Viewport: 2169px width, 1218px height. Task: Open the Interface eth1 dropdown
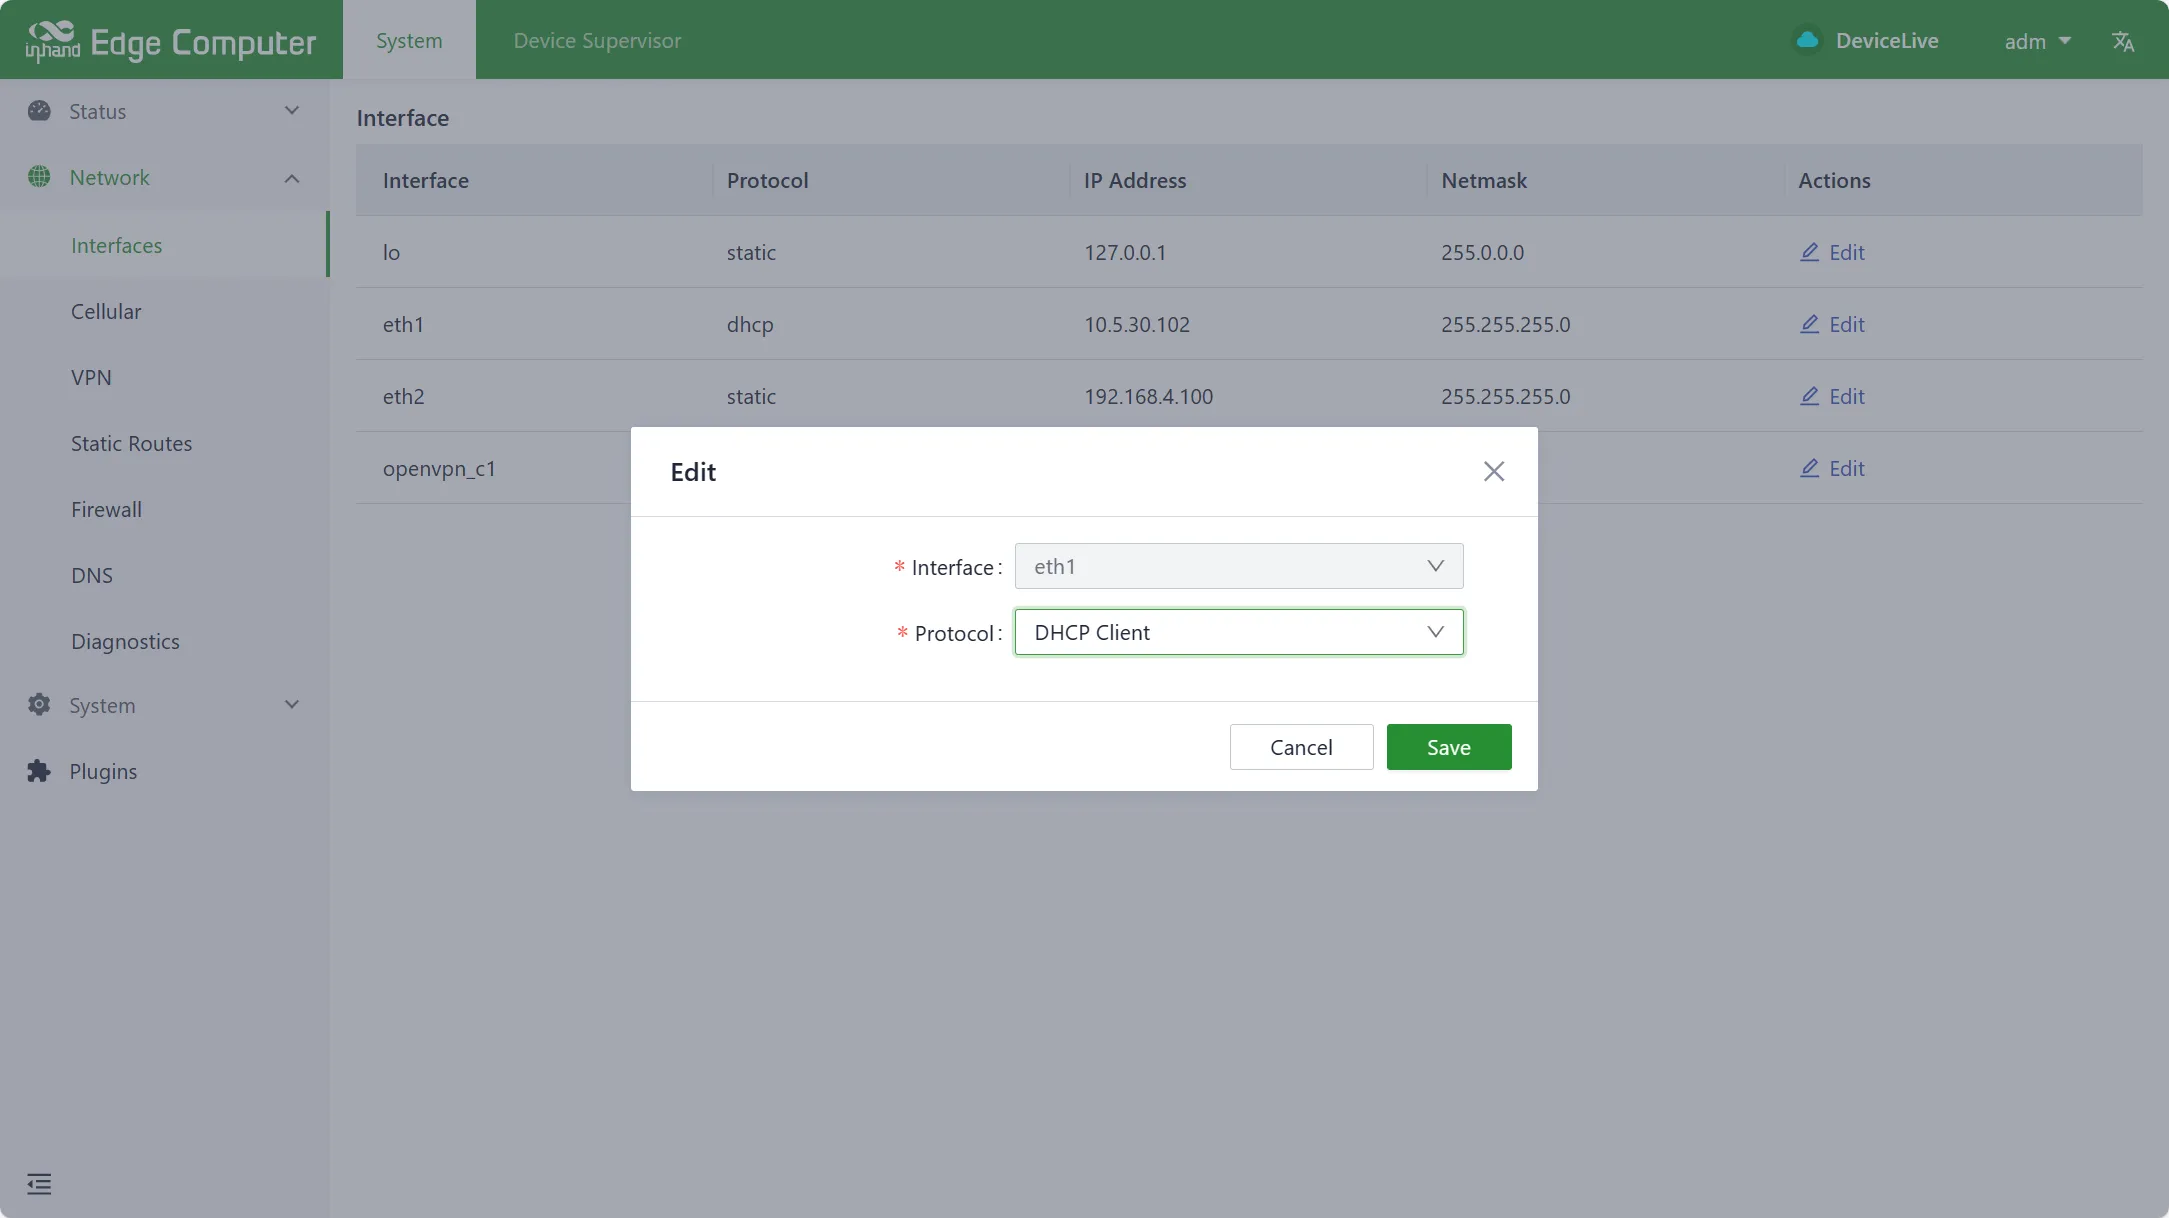pos(1239,566)
